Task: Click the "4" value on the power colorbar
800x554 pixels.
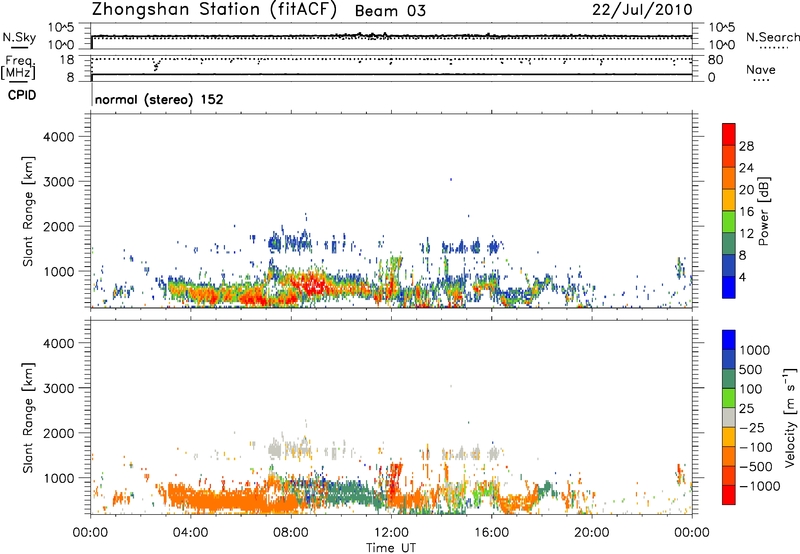Action: (x=742, y=278)
